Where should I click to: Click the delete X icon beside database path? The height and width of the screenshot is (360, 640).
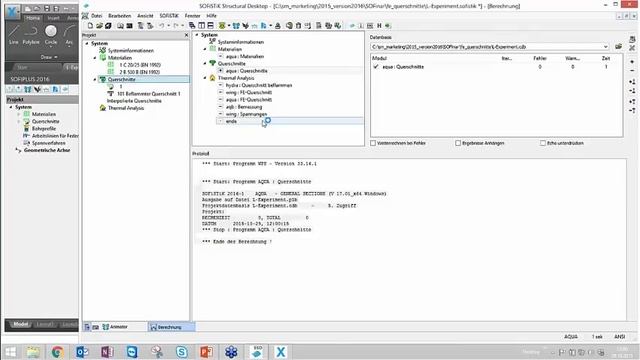coord(632,48)
